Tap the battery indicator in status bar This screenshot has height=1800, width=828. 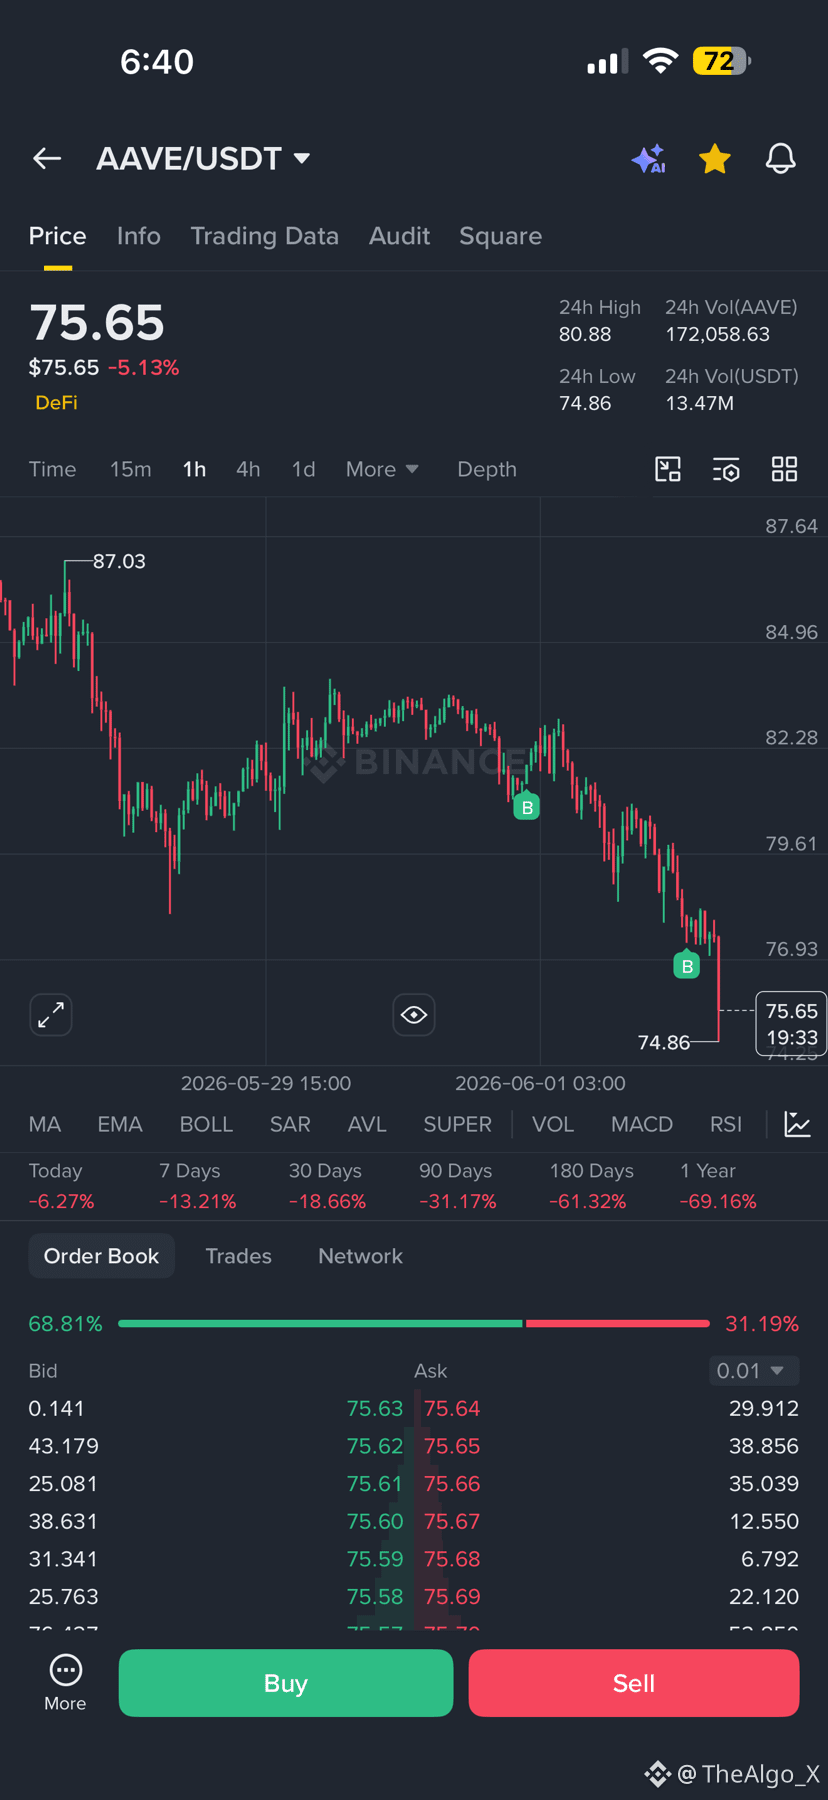721,61
